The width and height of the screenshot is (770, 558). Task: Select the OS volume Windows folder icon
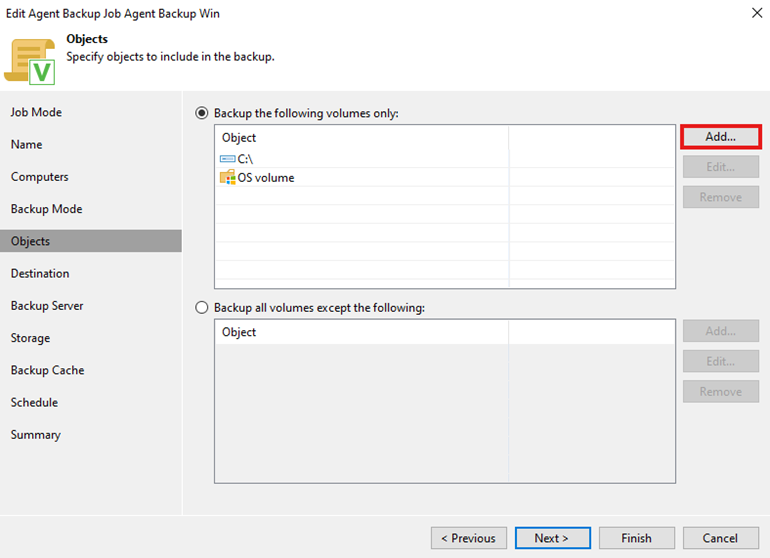tap(228, 178)
